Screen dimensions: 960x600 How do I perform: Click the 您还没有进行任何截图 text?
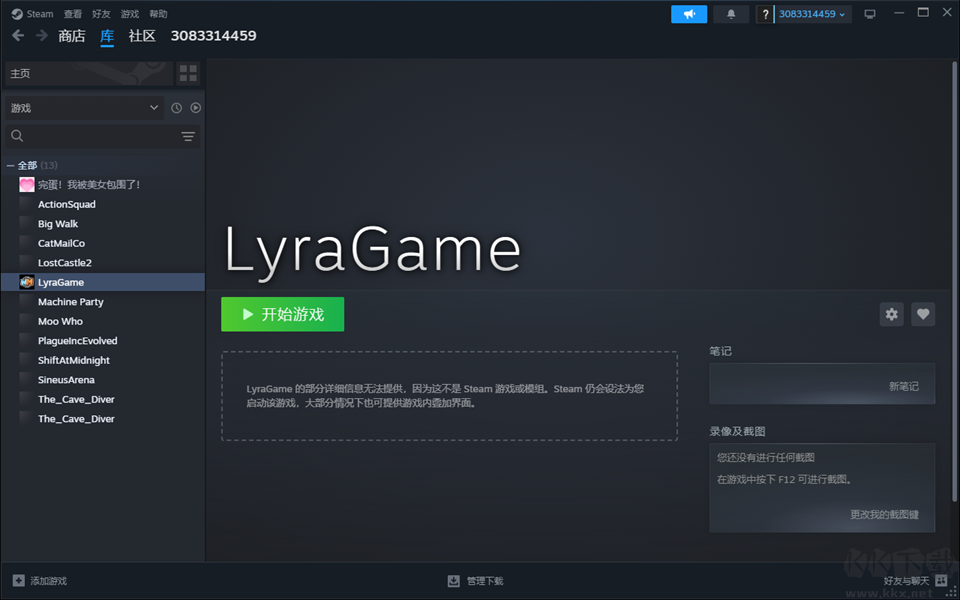tap(765, 457)
